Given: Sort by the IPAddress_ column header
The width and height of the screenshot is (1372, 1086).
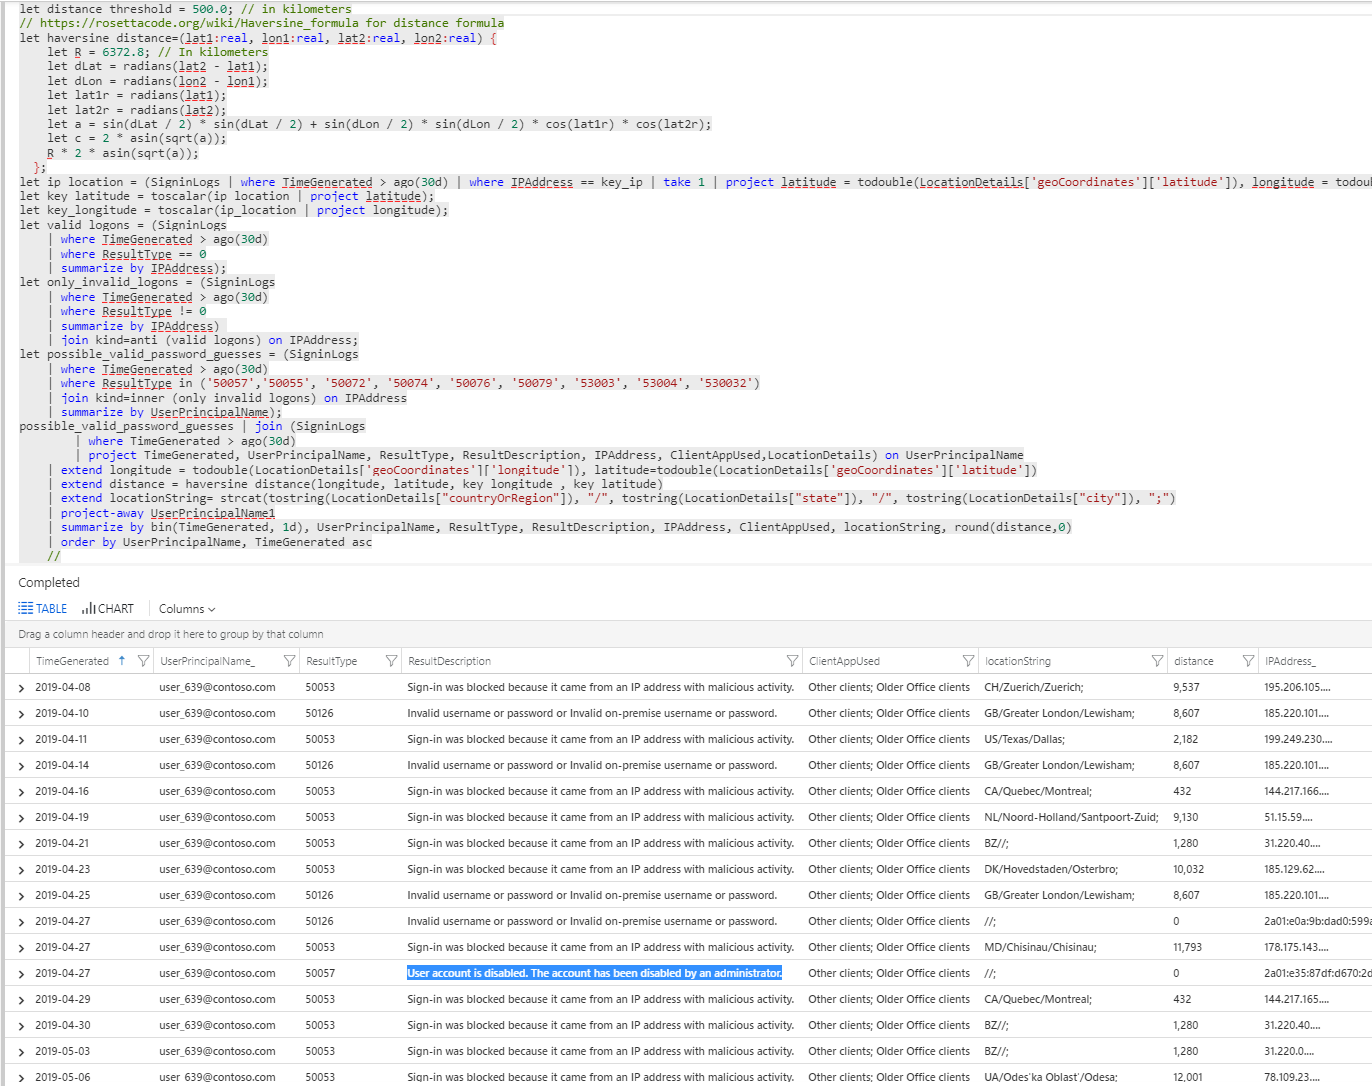Looking at the screenshot, I should (1290, 661).
